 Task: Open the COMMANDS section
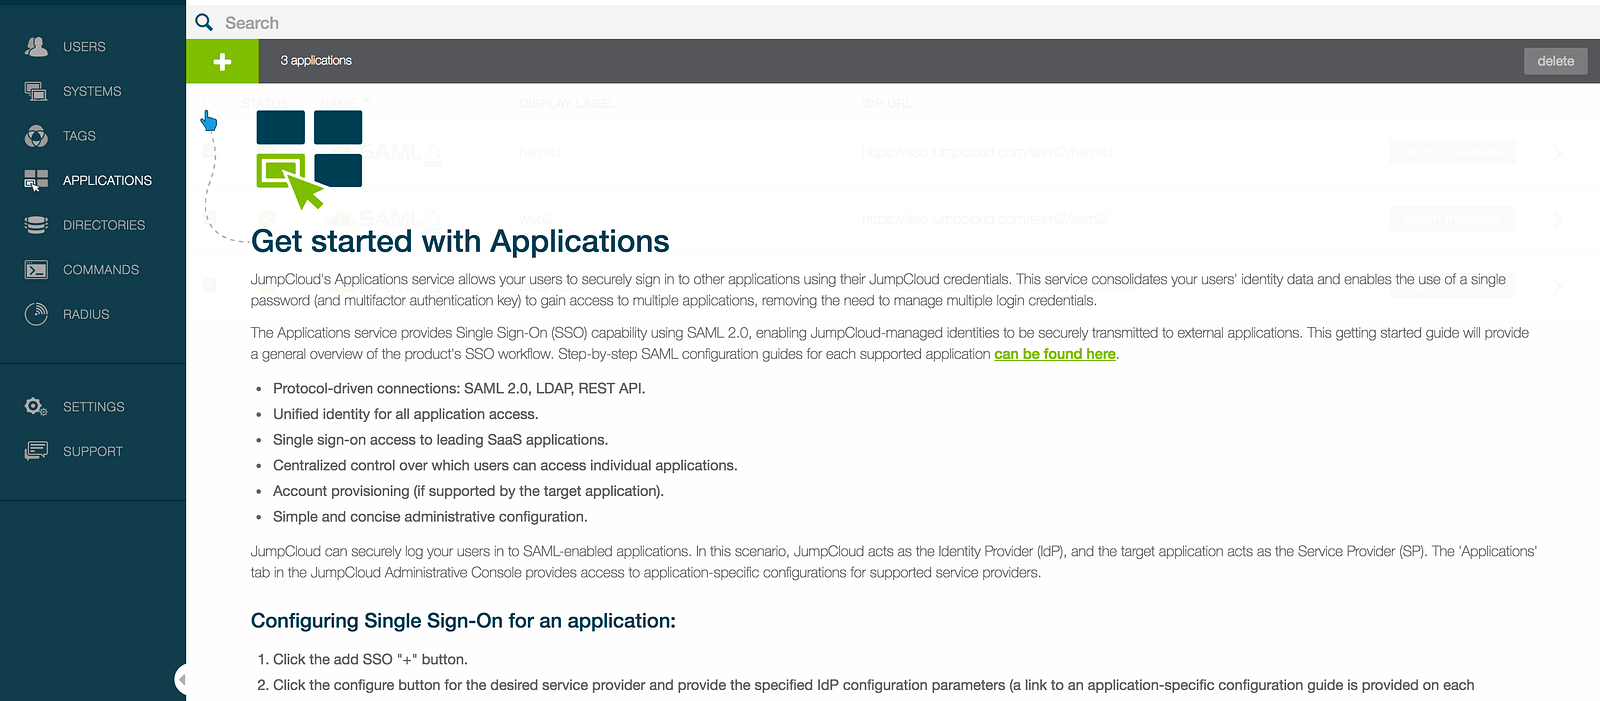[101, 270]
